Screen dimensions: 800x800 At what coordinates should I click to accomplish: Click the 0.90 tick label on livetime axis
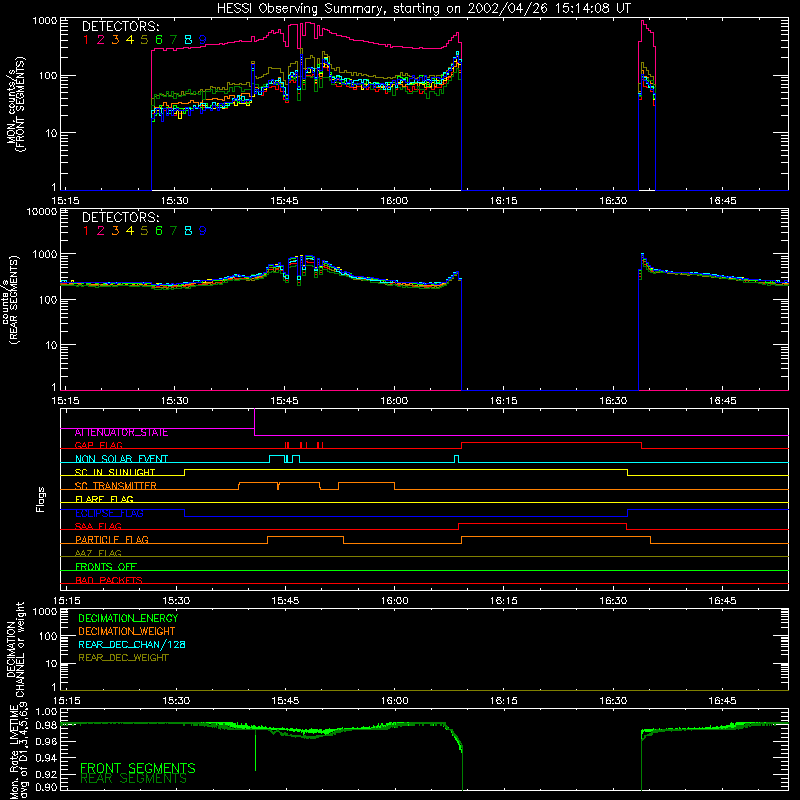tap(46, 788)
